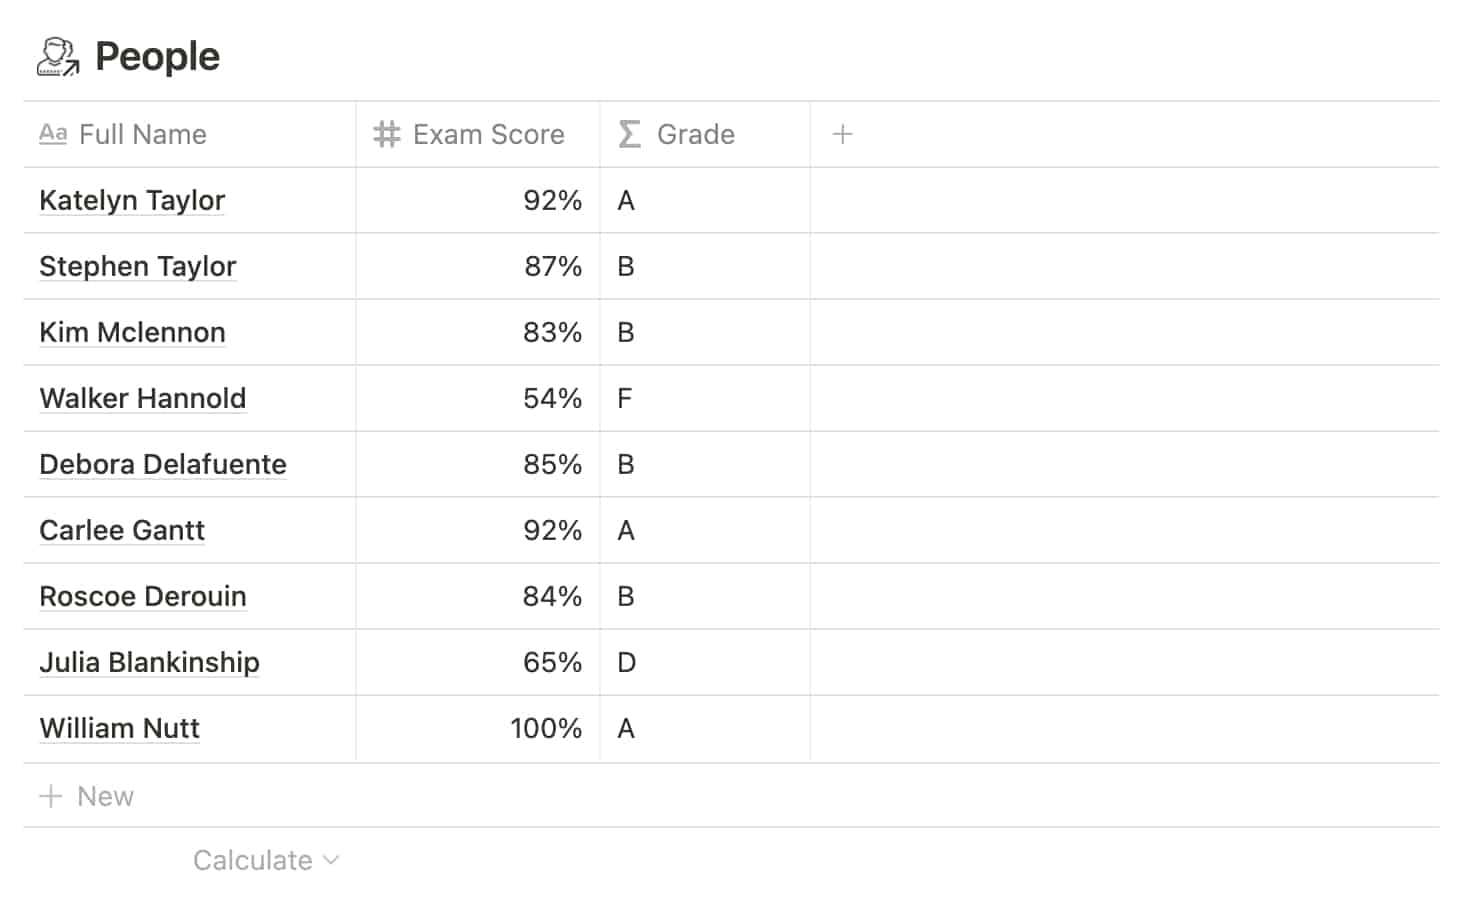Open the Full Name column header menu
Screen dimensions: 1462x900
(143, 134)
